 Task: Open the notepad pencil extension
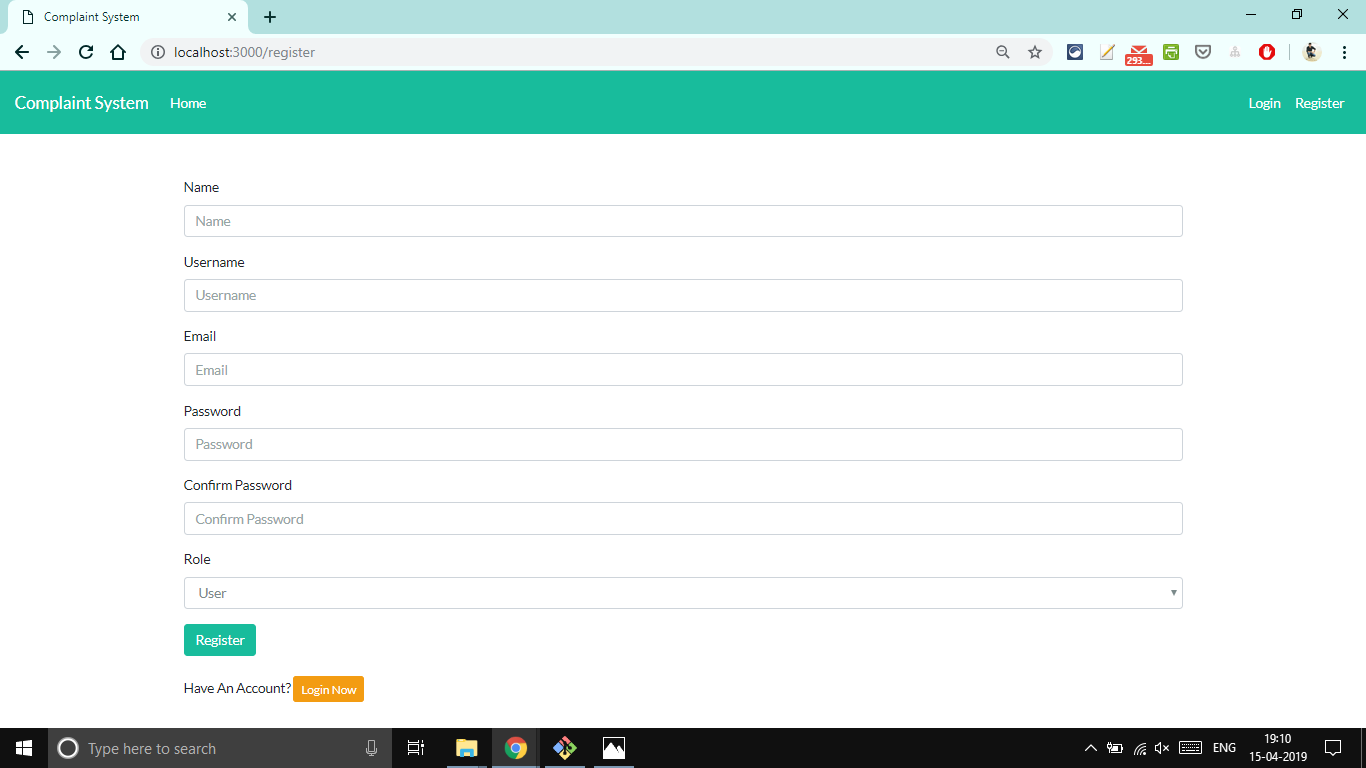click(1107, 52)
